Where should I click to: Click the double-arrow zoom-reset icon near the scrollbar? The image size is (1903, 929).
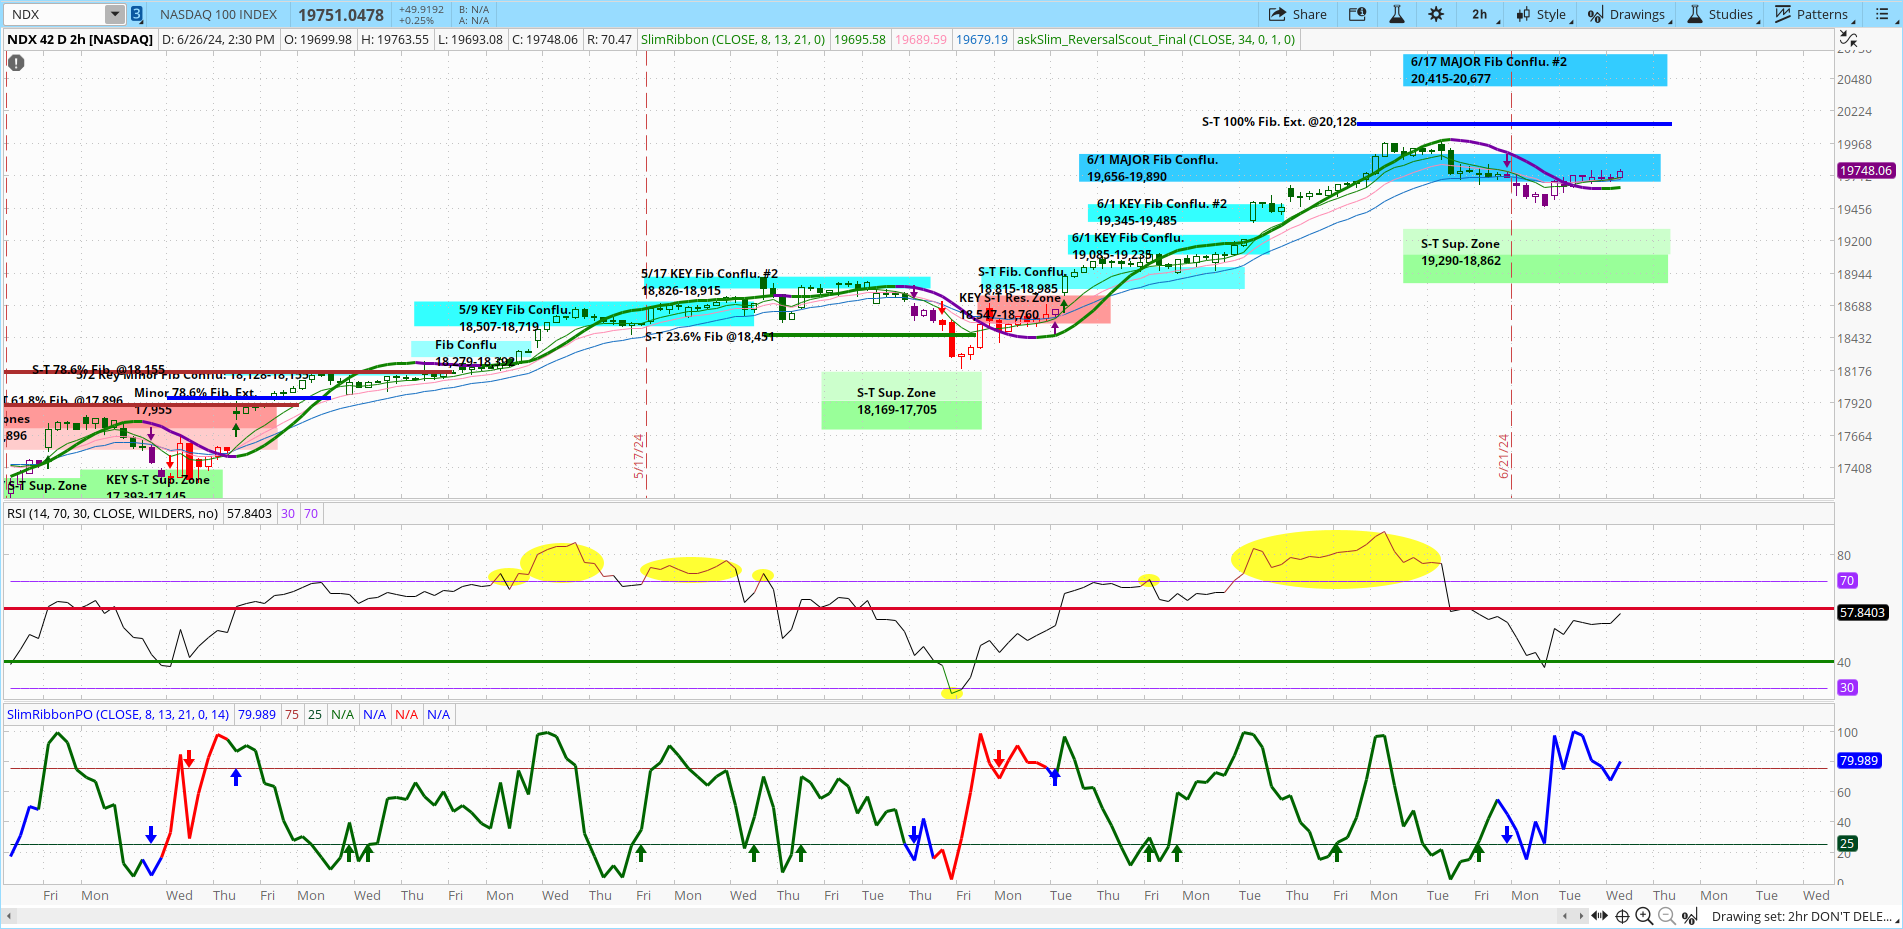tap(1598, 916)
